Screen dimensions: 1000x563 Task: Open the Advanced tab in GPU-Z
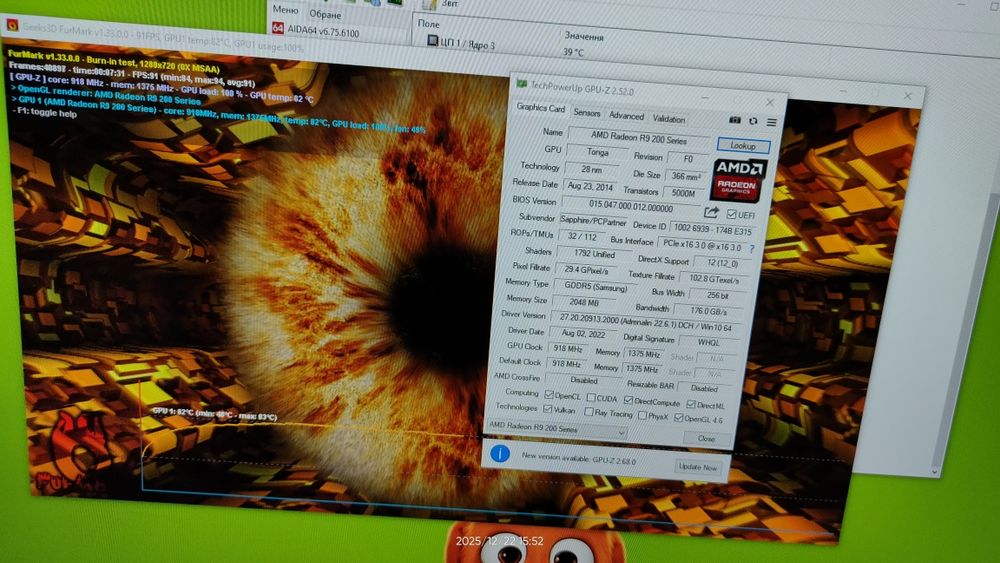(x=626, y=115)
